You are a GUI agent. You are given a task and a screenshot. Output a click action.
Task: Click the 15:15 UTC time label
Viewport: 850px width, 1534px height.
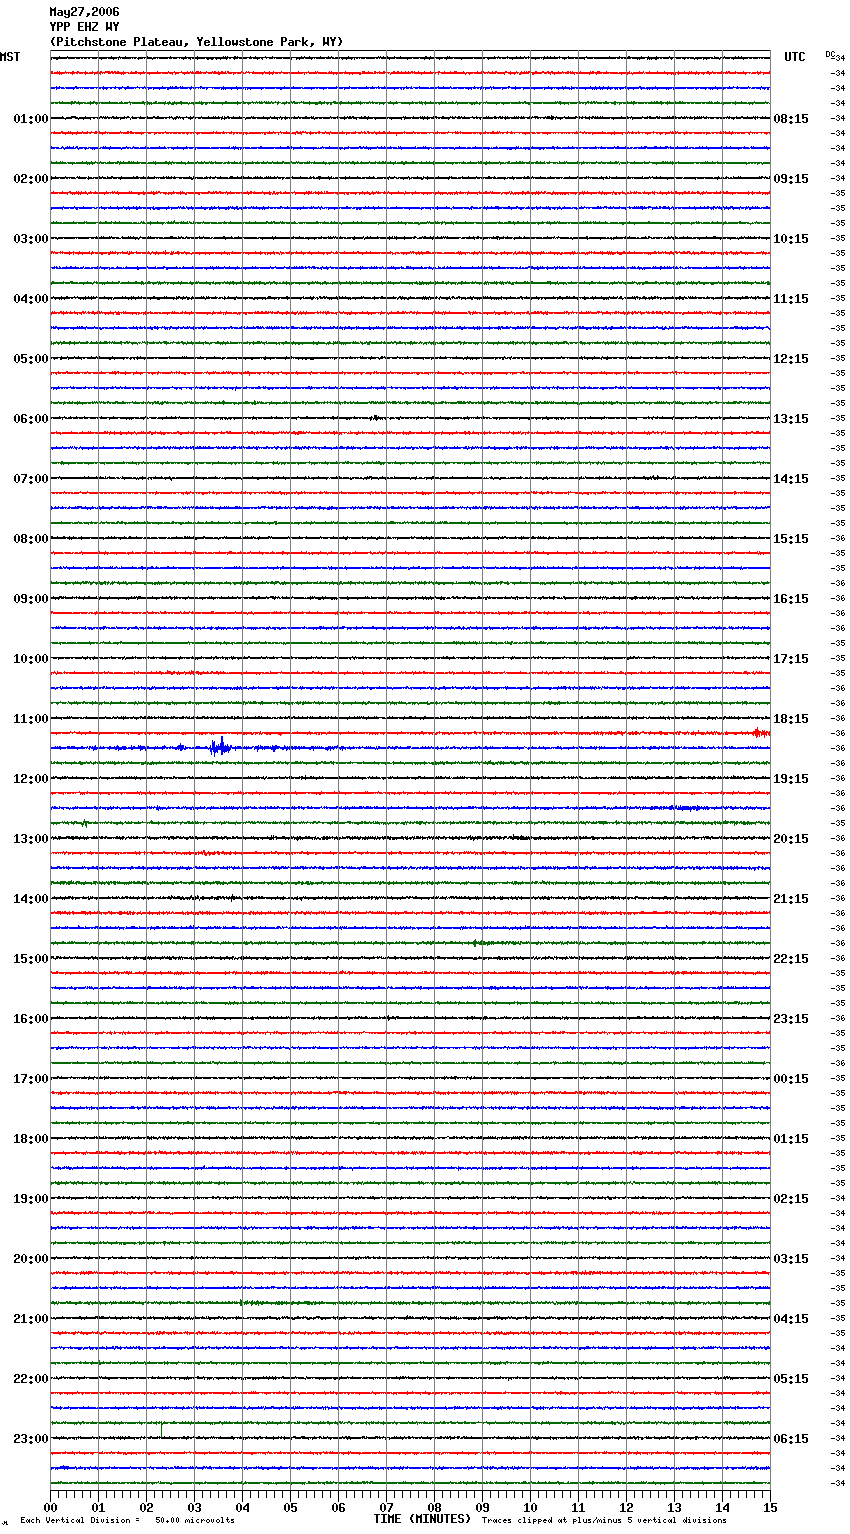click(791, 539)
